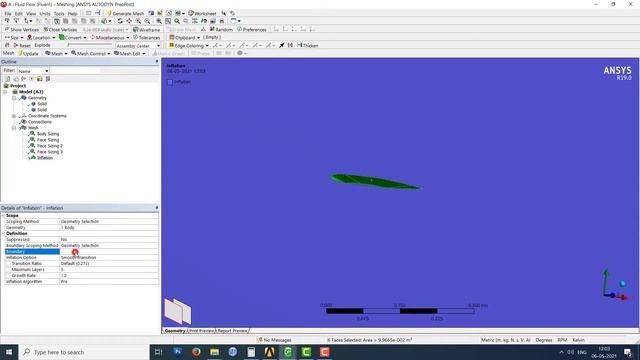Image resolution: width=640 pixels, height=360 pixels.
Task: Collapse the Geometry node
Action: coord(13,98)
